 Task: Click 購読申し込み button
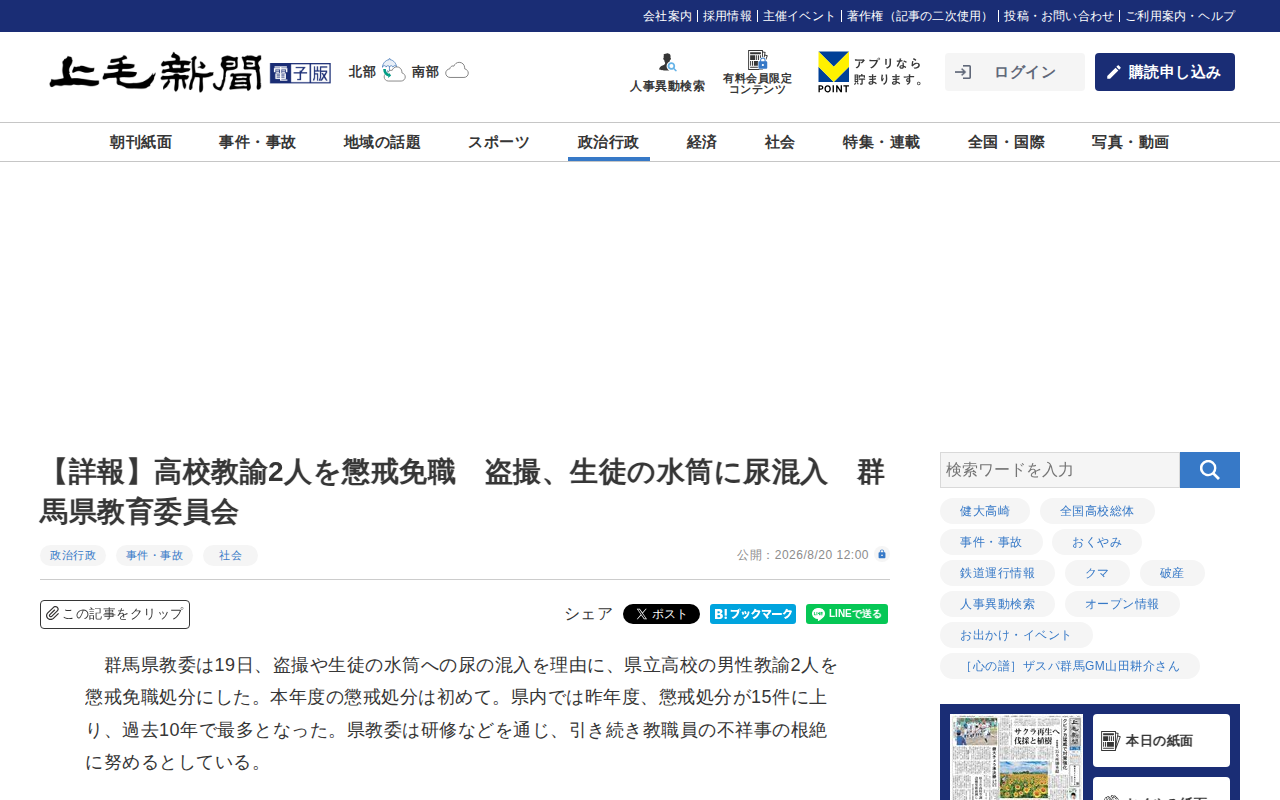point(1165,72)
